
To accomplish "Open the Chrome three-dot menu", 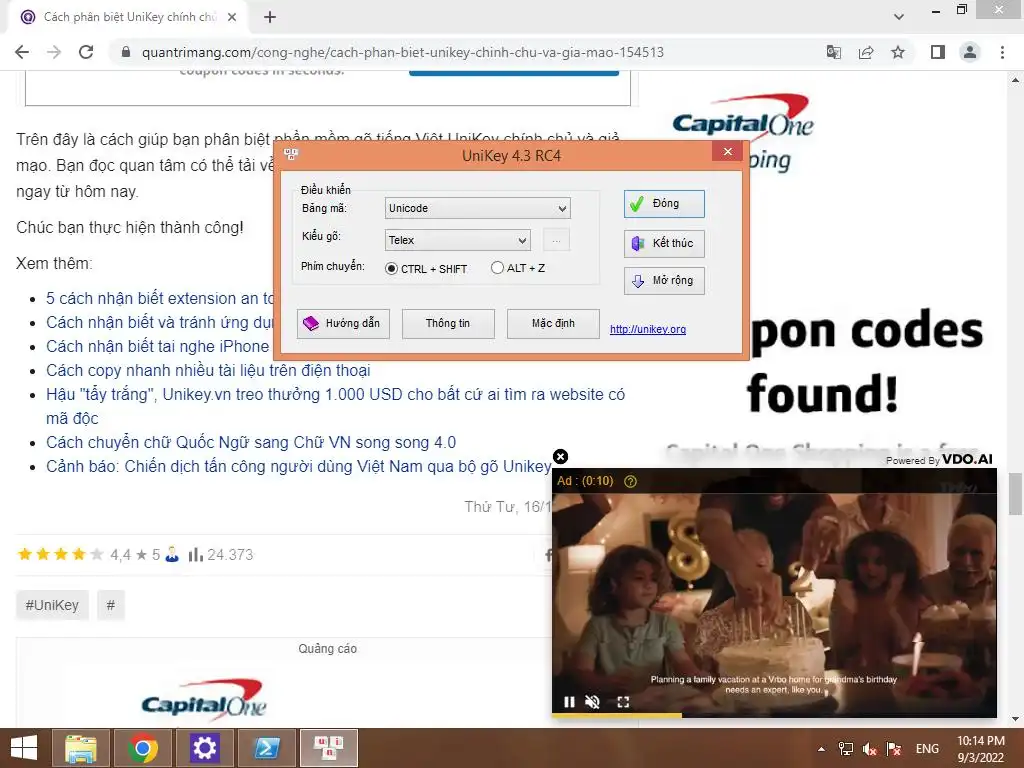I will [x=1002, y=52].
